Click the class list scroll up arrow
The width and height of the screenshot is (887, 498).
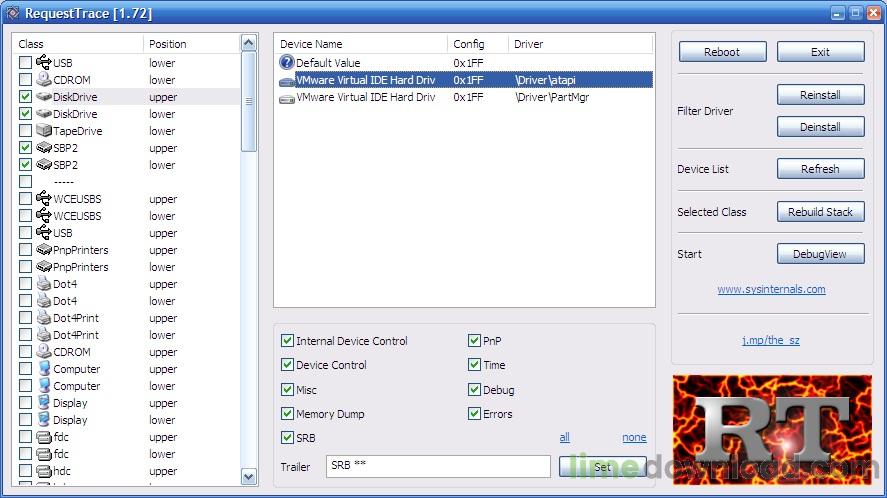(249, 43)
